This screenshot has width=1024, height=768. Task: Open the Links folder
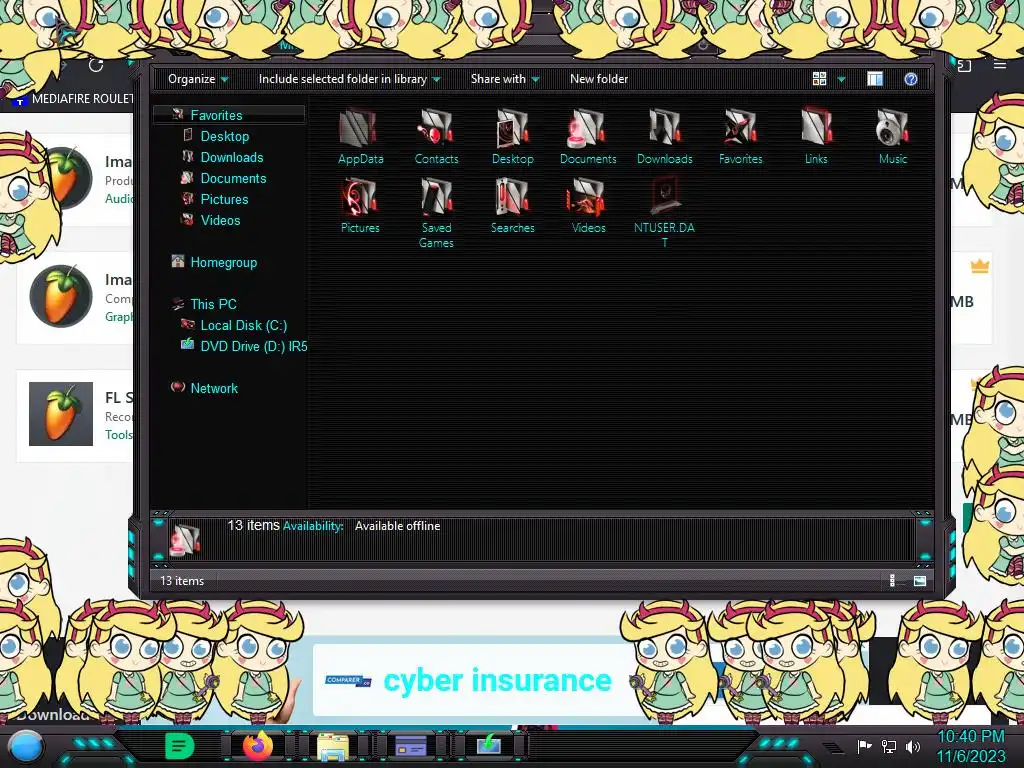pyautogui.click(x=816, y=136)
